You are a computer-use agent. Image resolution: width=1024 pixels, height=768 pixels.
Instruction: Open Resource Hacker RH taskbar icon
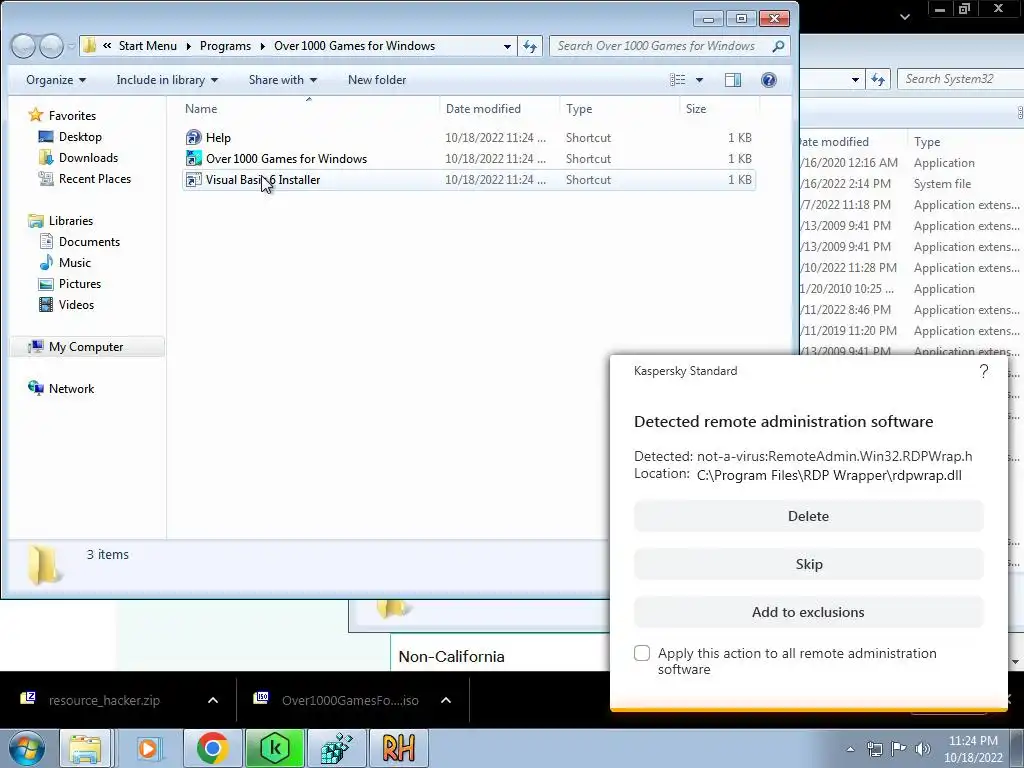[x=399, y=748]
